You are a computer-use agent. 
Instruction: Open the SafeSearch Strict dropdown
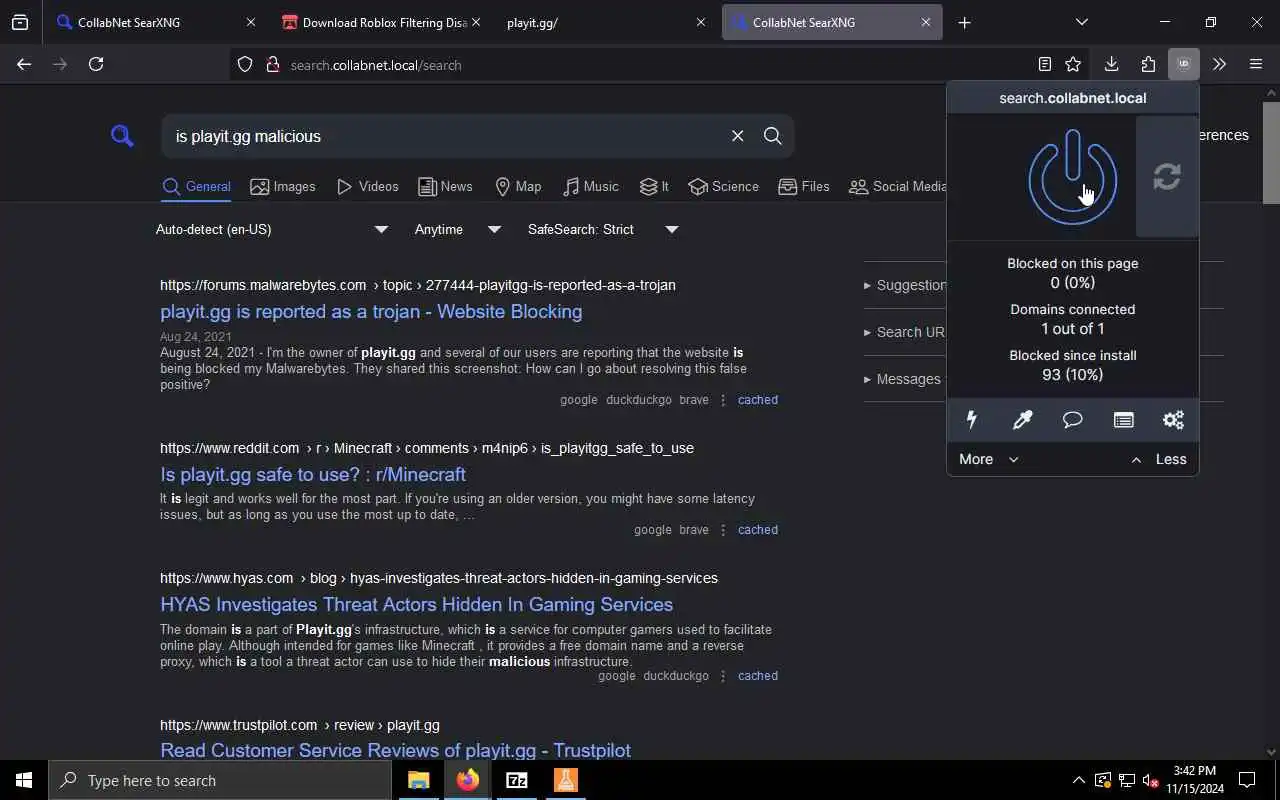tap(603, 229)
